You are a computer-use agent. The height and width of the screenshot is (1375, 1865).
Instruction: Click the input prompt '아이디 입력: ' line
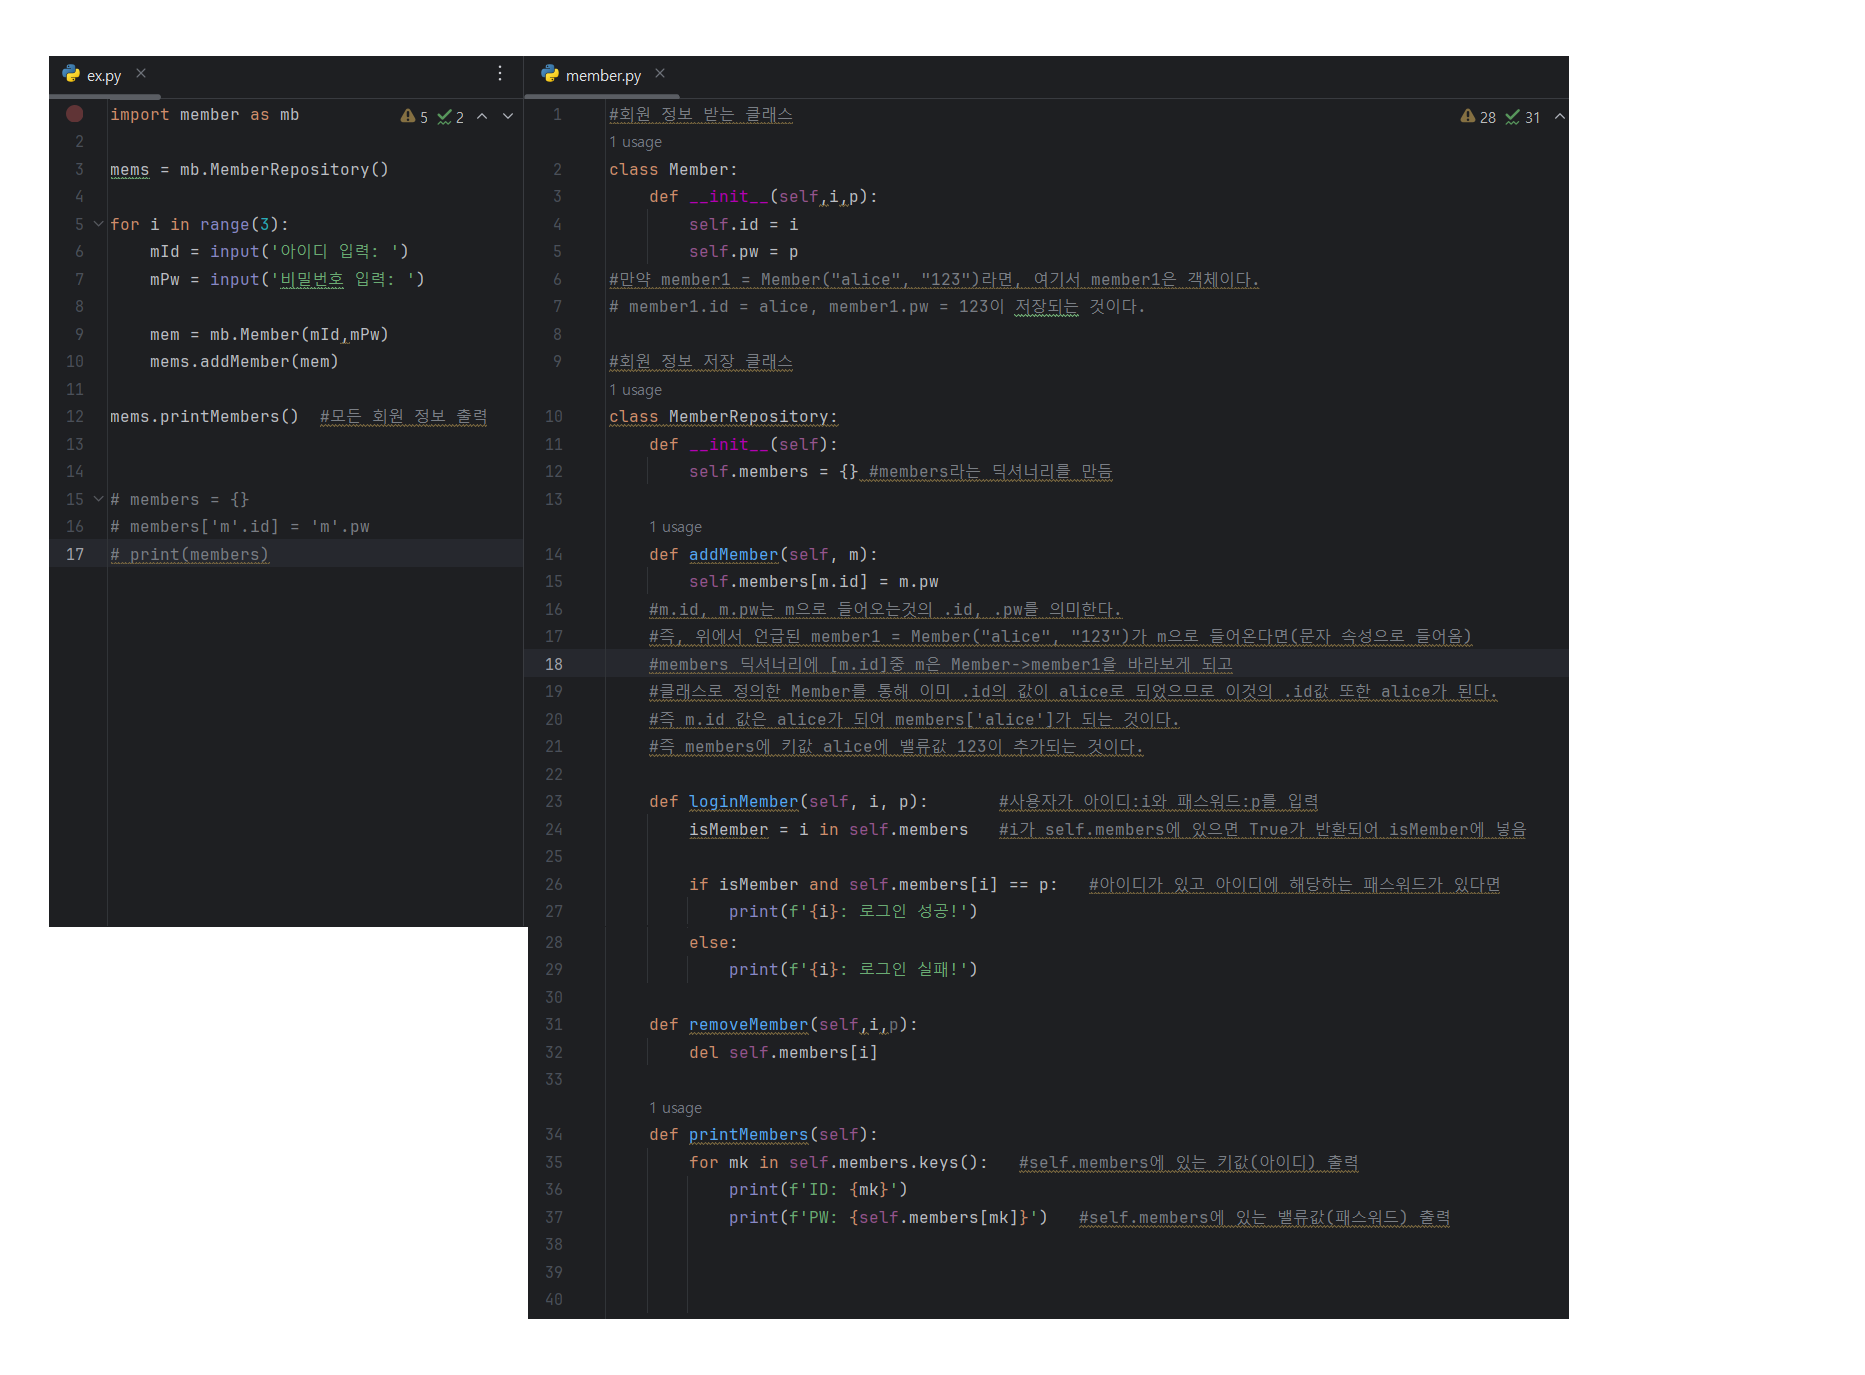pos(280,252)
